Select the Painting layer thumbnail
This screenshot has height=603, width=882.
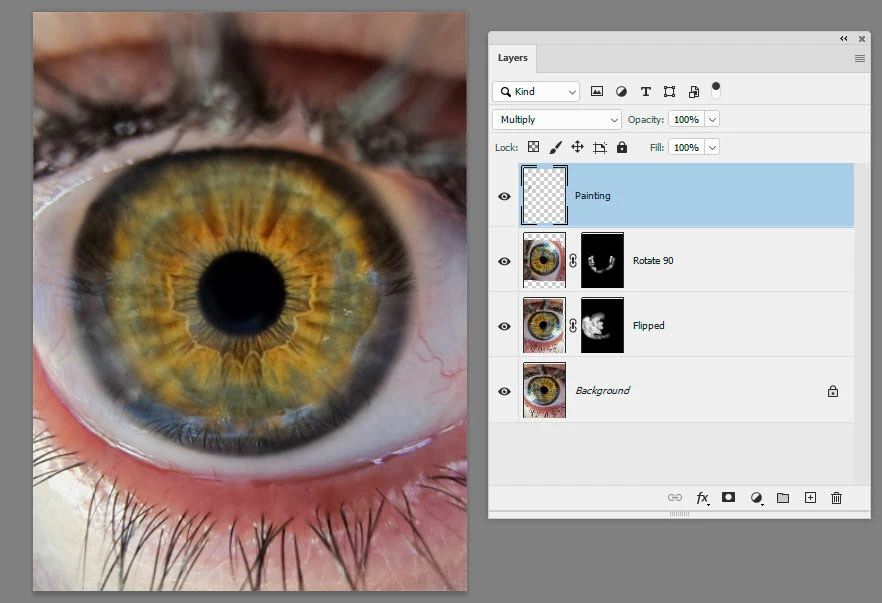click(x=544, y=195)
